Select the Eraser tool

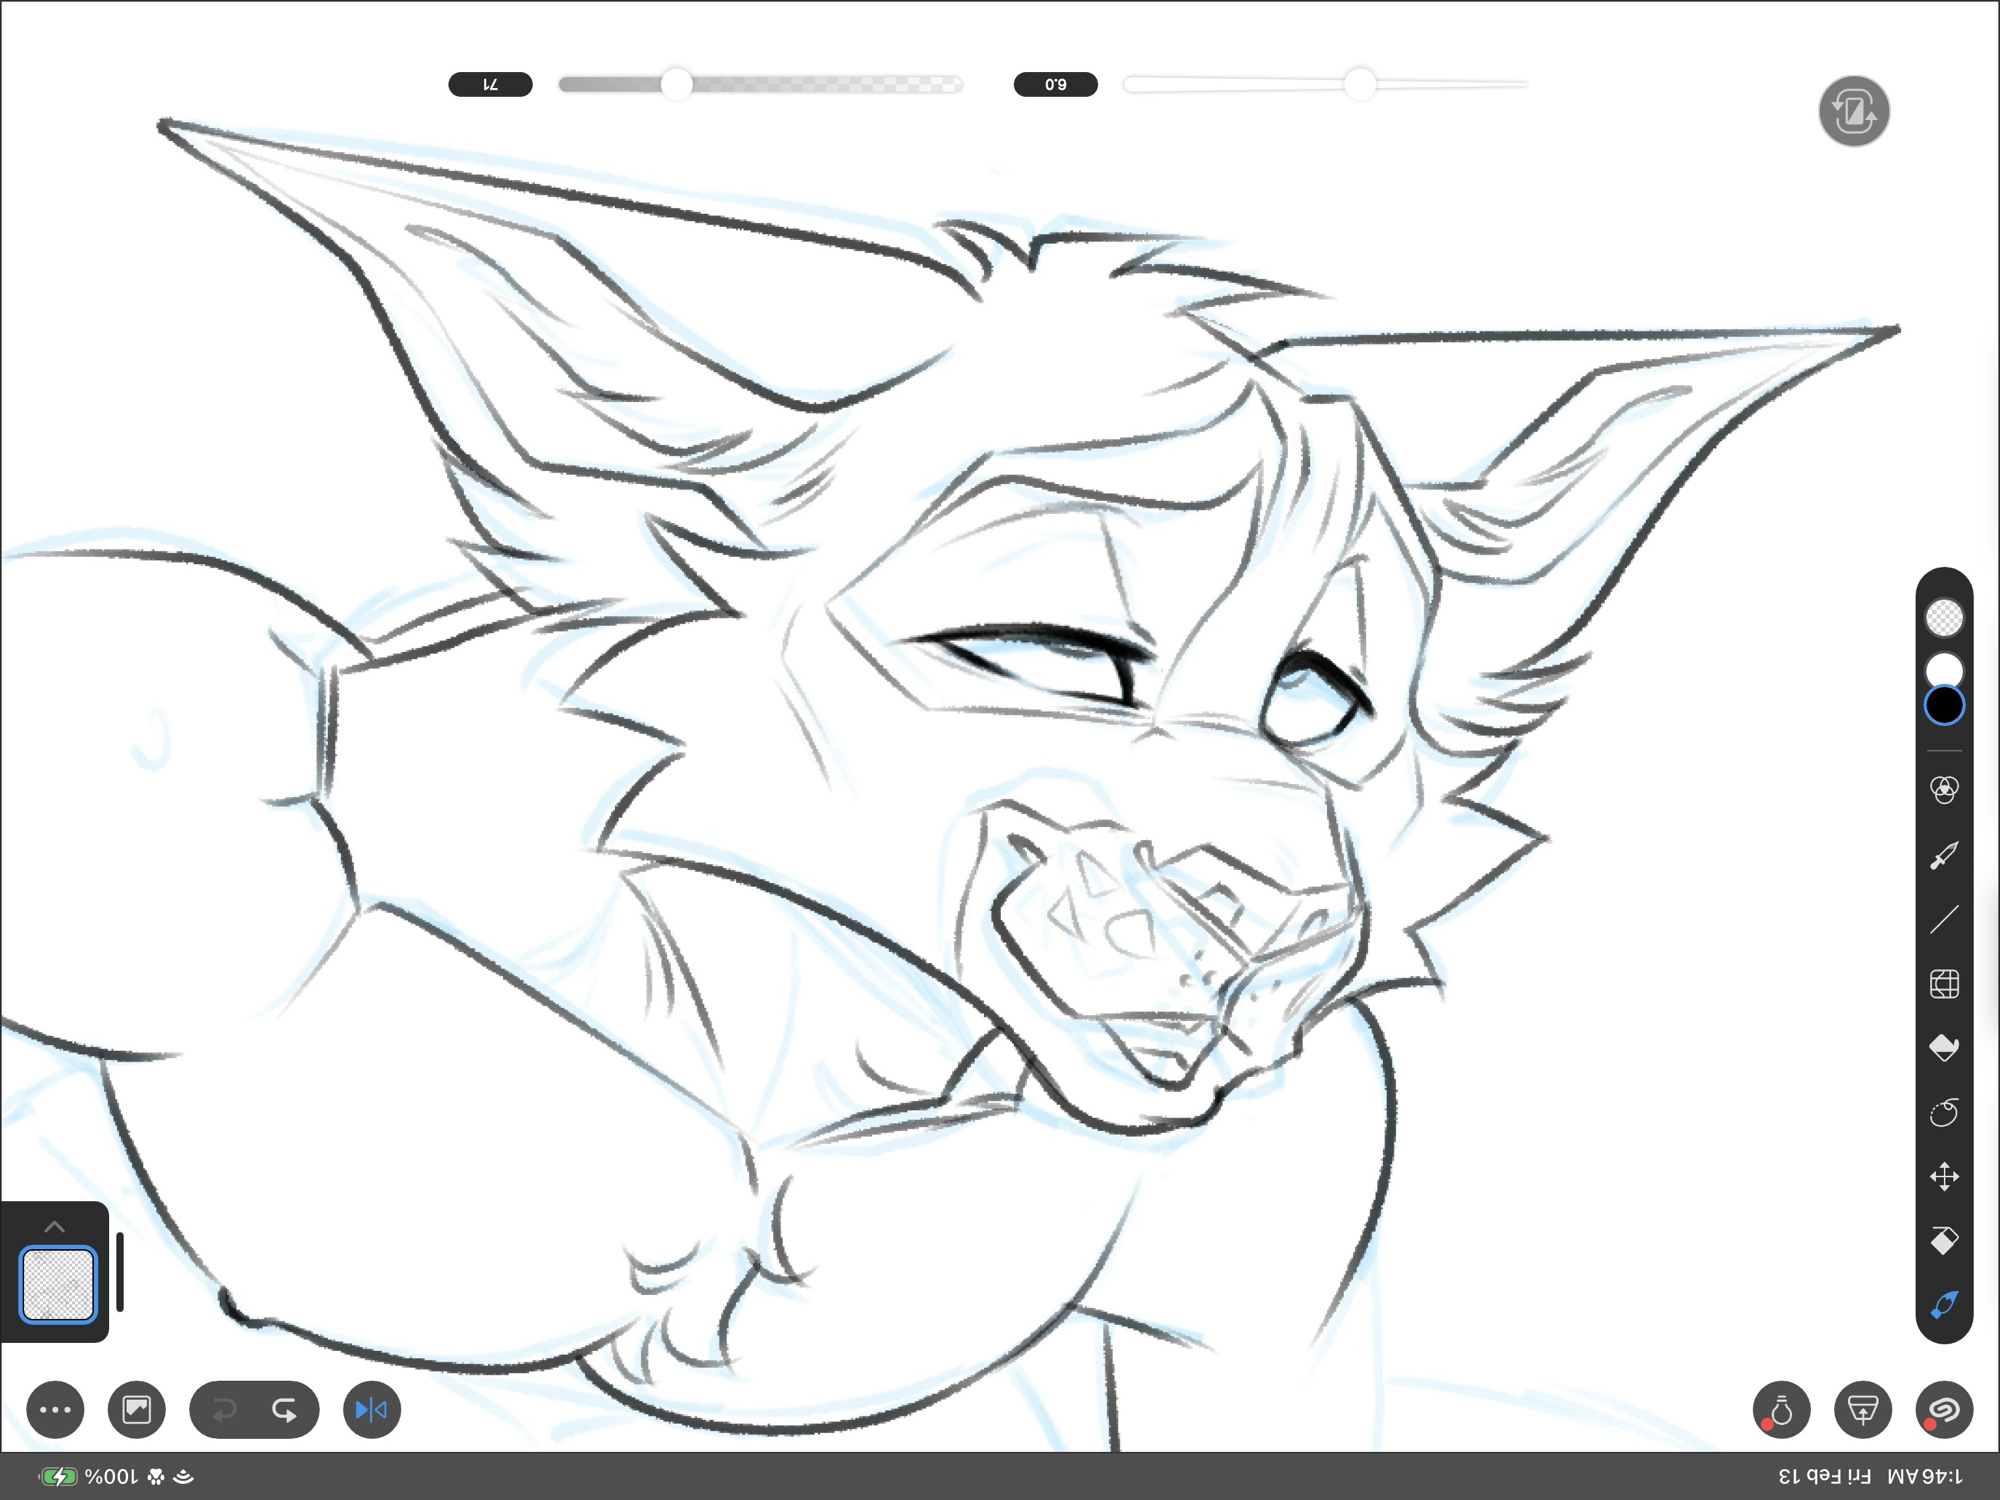[1943, 1241]
